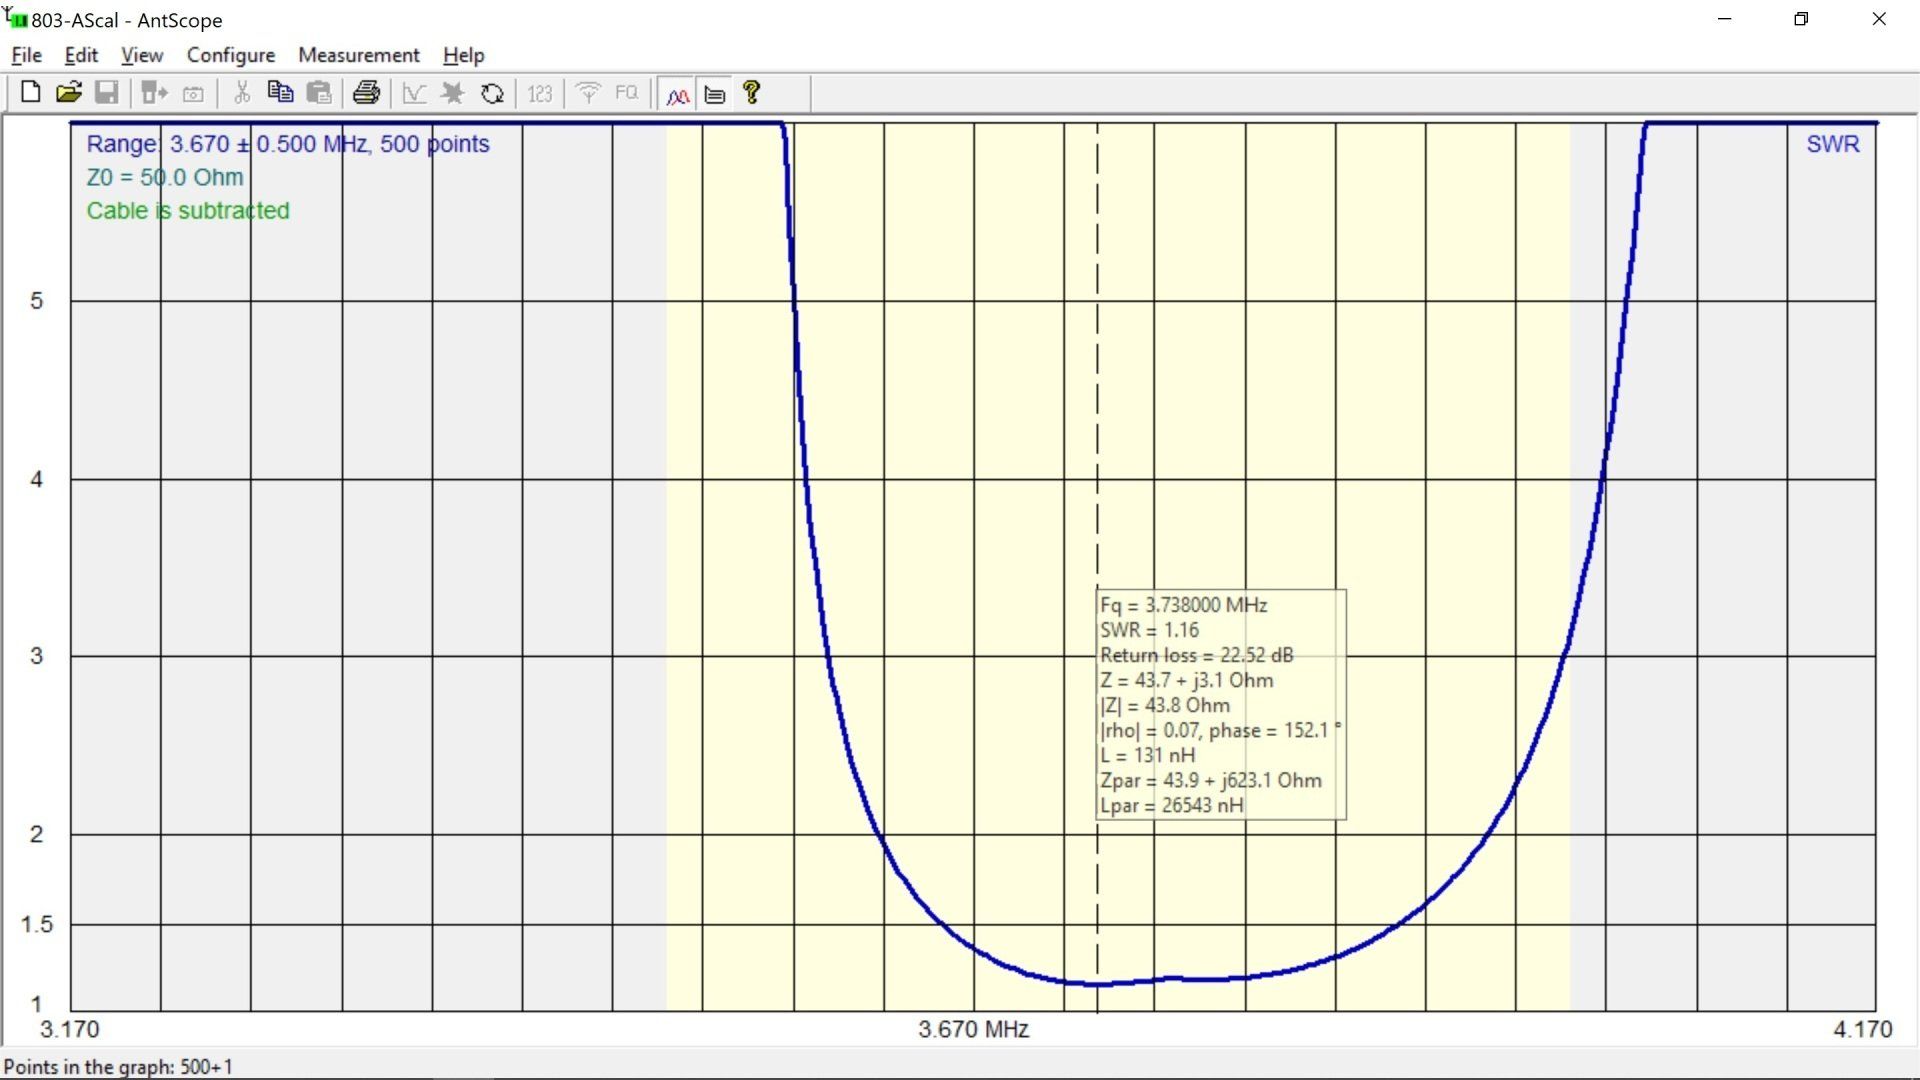Open the Measurement menu
Image resolution: width=1920 pixels, height=1080 pixels.
[x=358, y=55]
